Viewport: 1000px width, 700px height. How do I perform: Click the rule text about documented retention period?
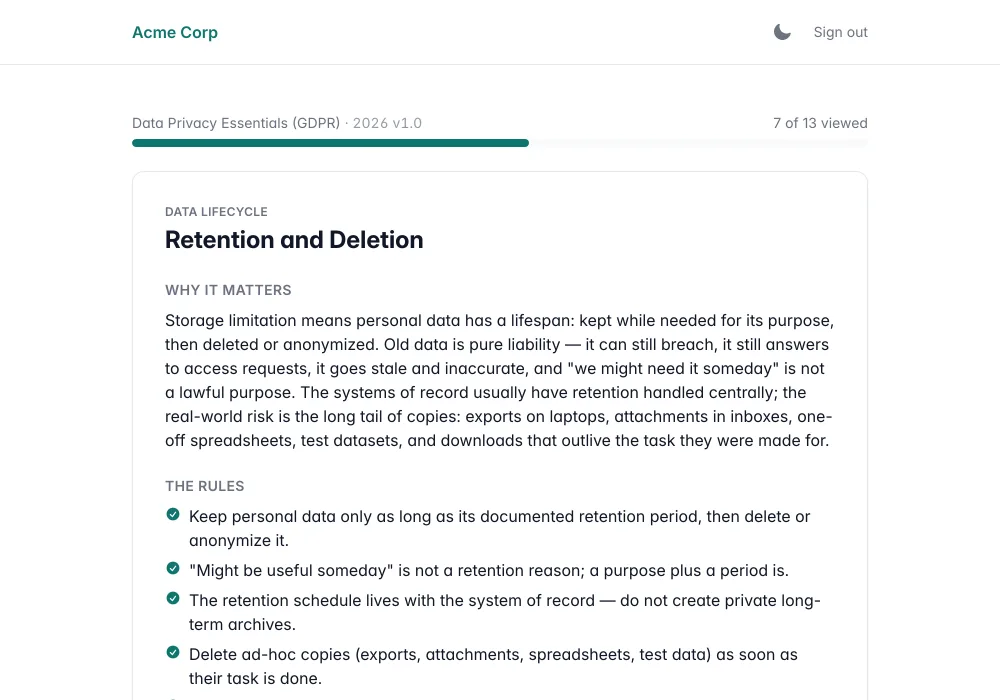click(499, 529)
